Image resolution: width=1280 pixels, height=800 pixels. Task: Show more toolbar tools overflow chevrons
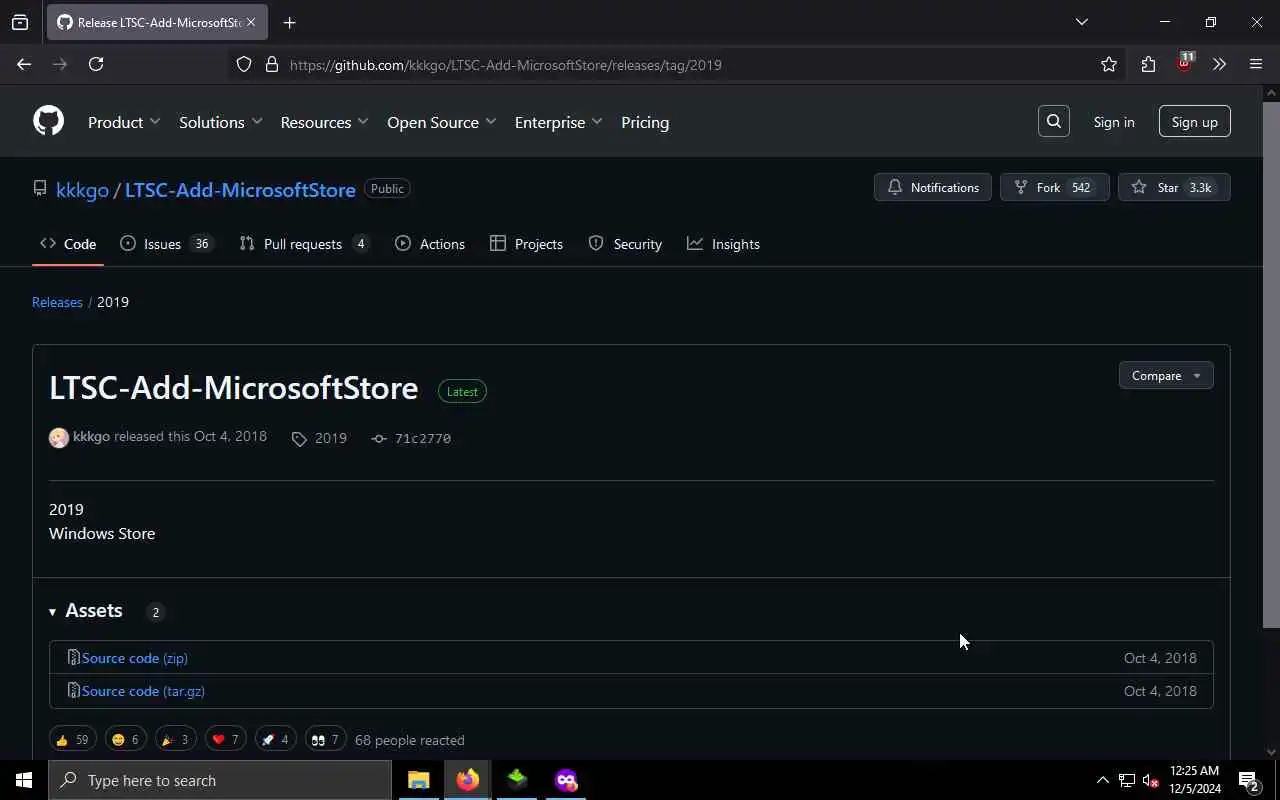point(1219,64)
